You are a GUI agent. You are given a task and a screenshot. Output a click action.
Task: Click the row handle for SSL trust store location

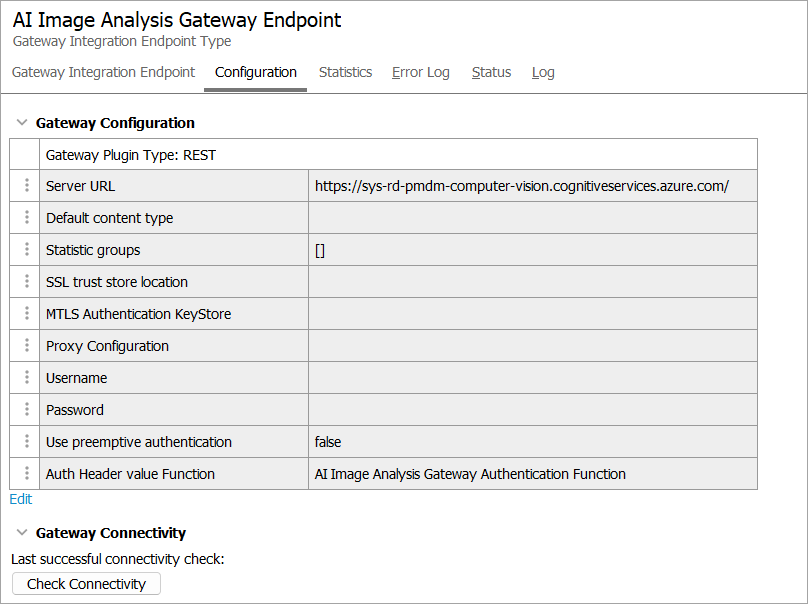(27, 282)
